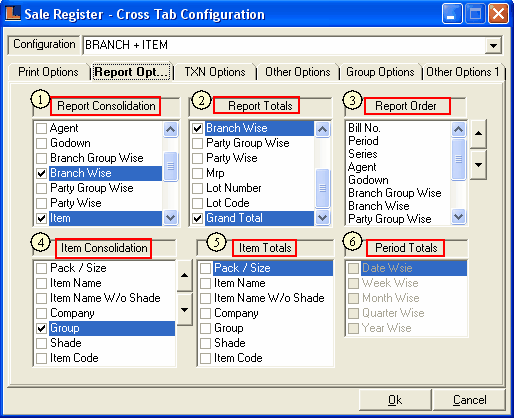Move Item Consolidation entry up arrow
Screen dimensions: 514x420
tap(184, 275)
